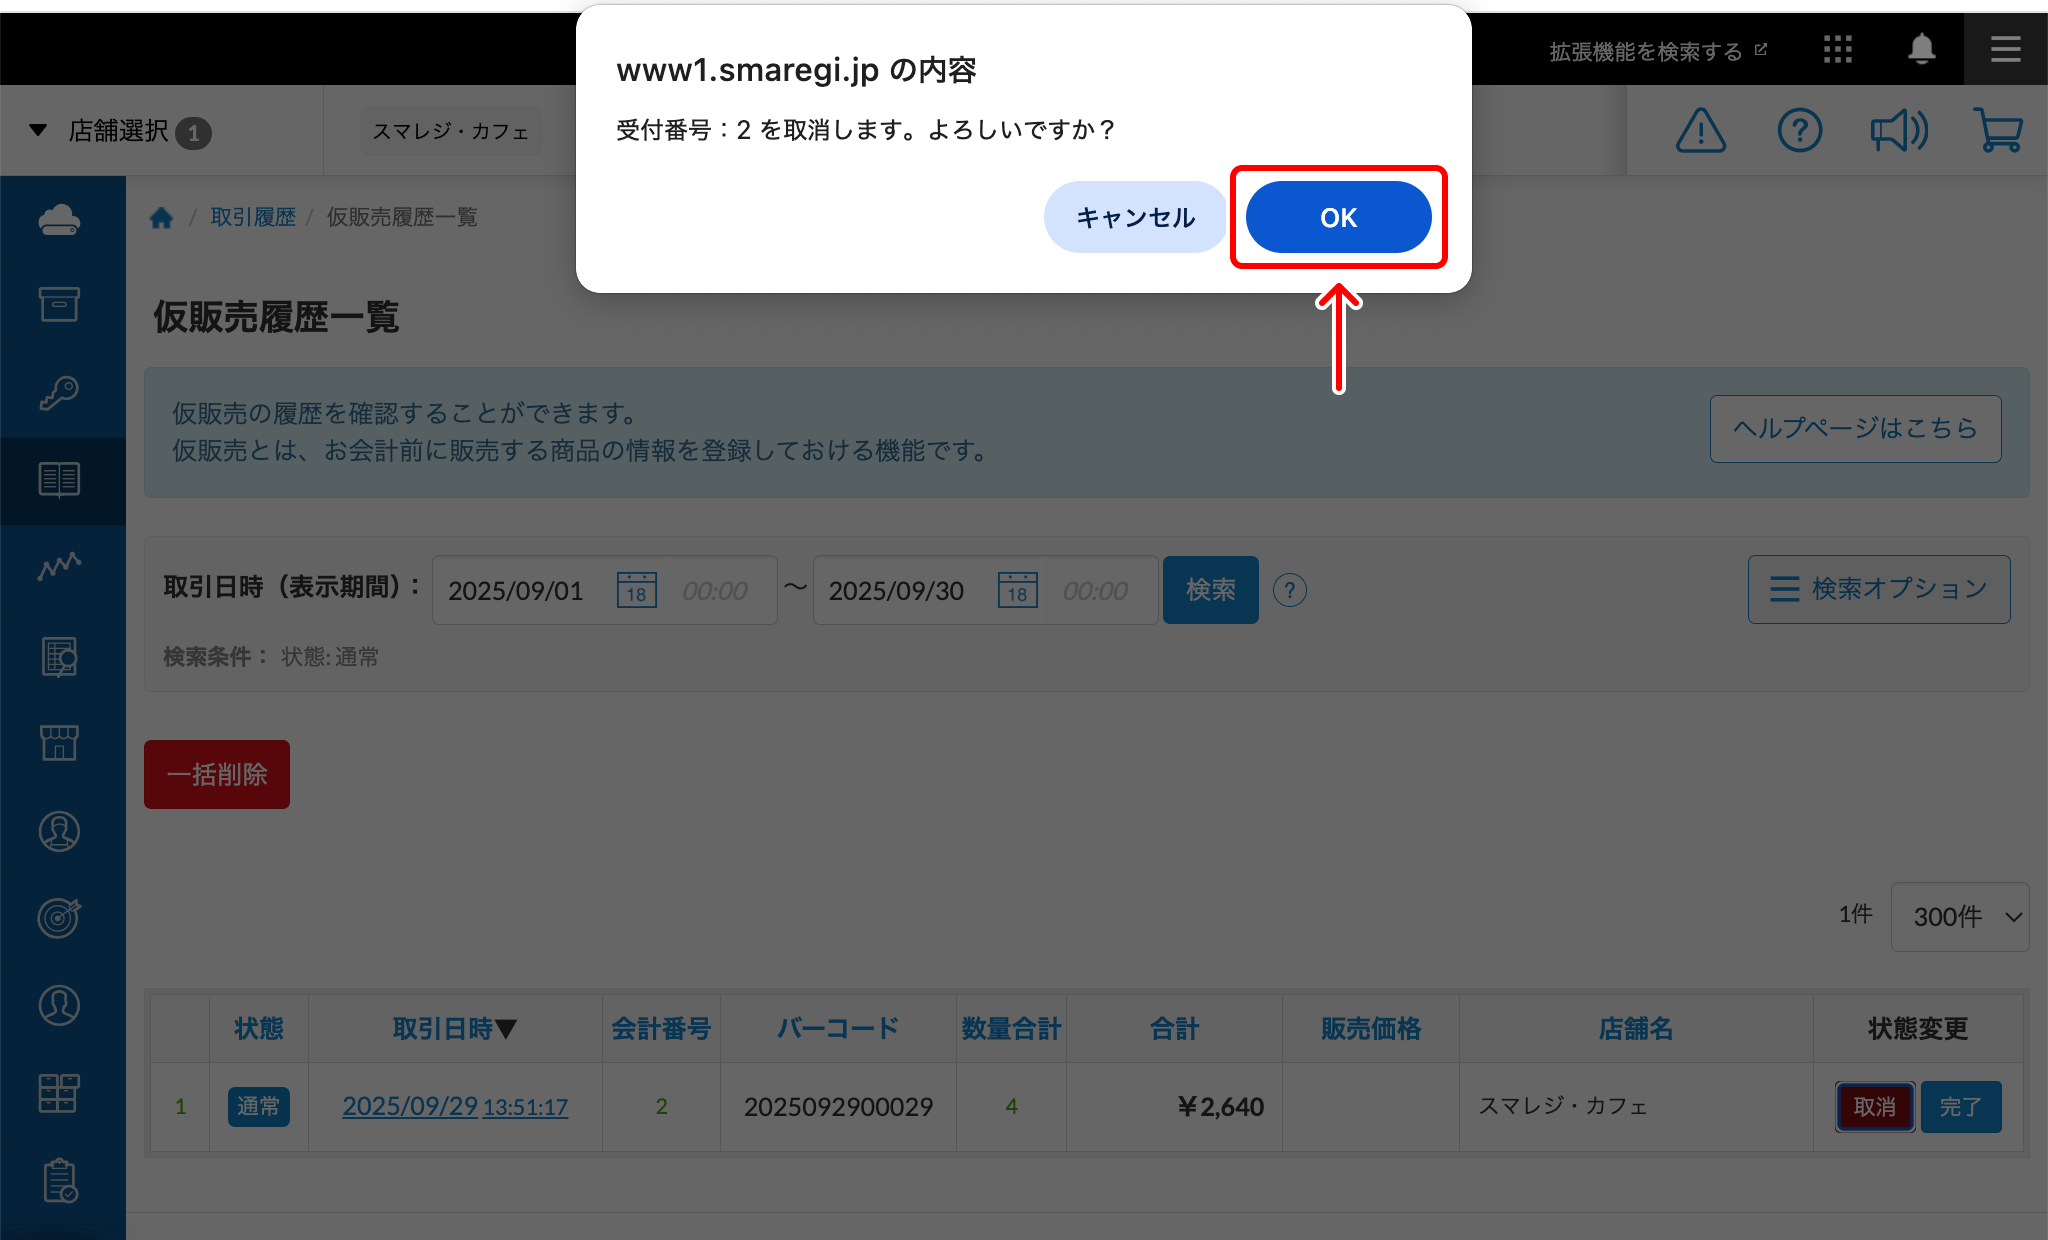Click キャンセル in the dialog

pos(1135,217)
